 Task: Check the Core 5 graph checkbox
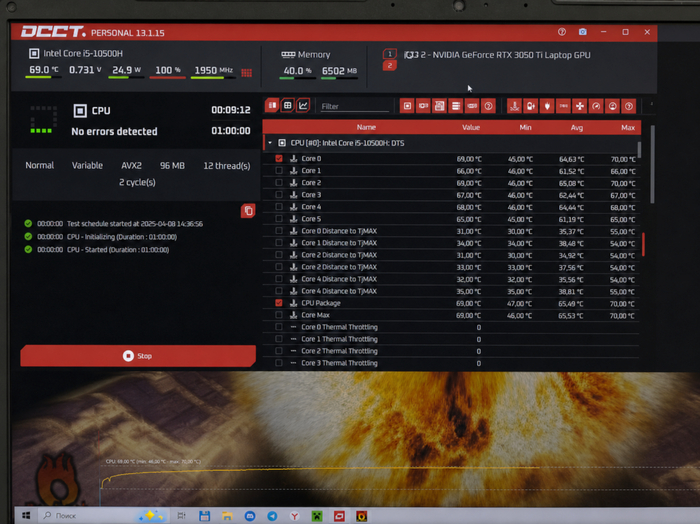tap(279, 219)
